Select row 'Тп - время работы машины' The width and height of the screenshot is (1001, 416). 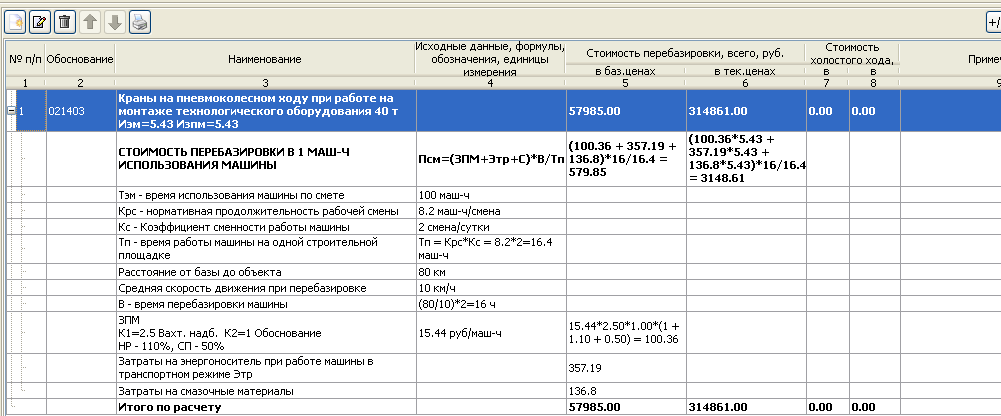pyautogui.click(x=266, y=249)
